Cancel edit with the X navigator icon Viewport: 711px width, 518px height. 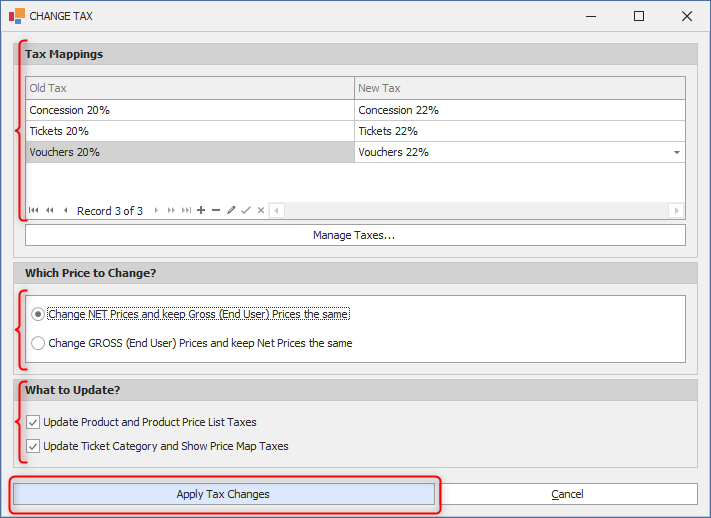pos(261,210)
